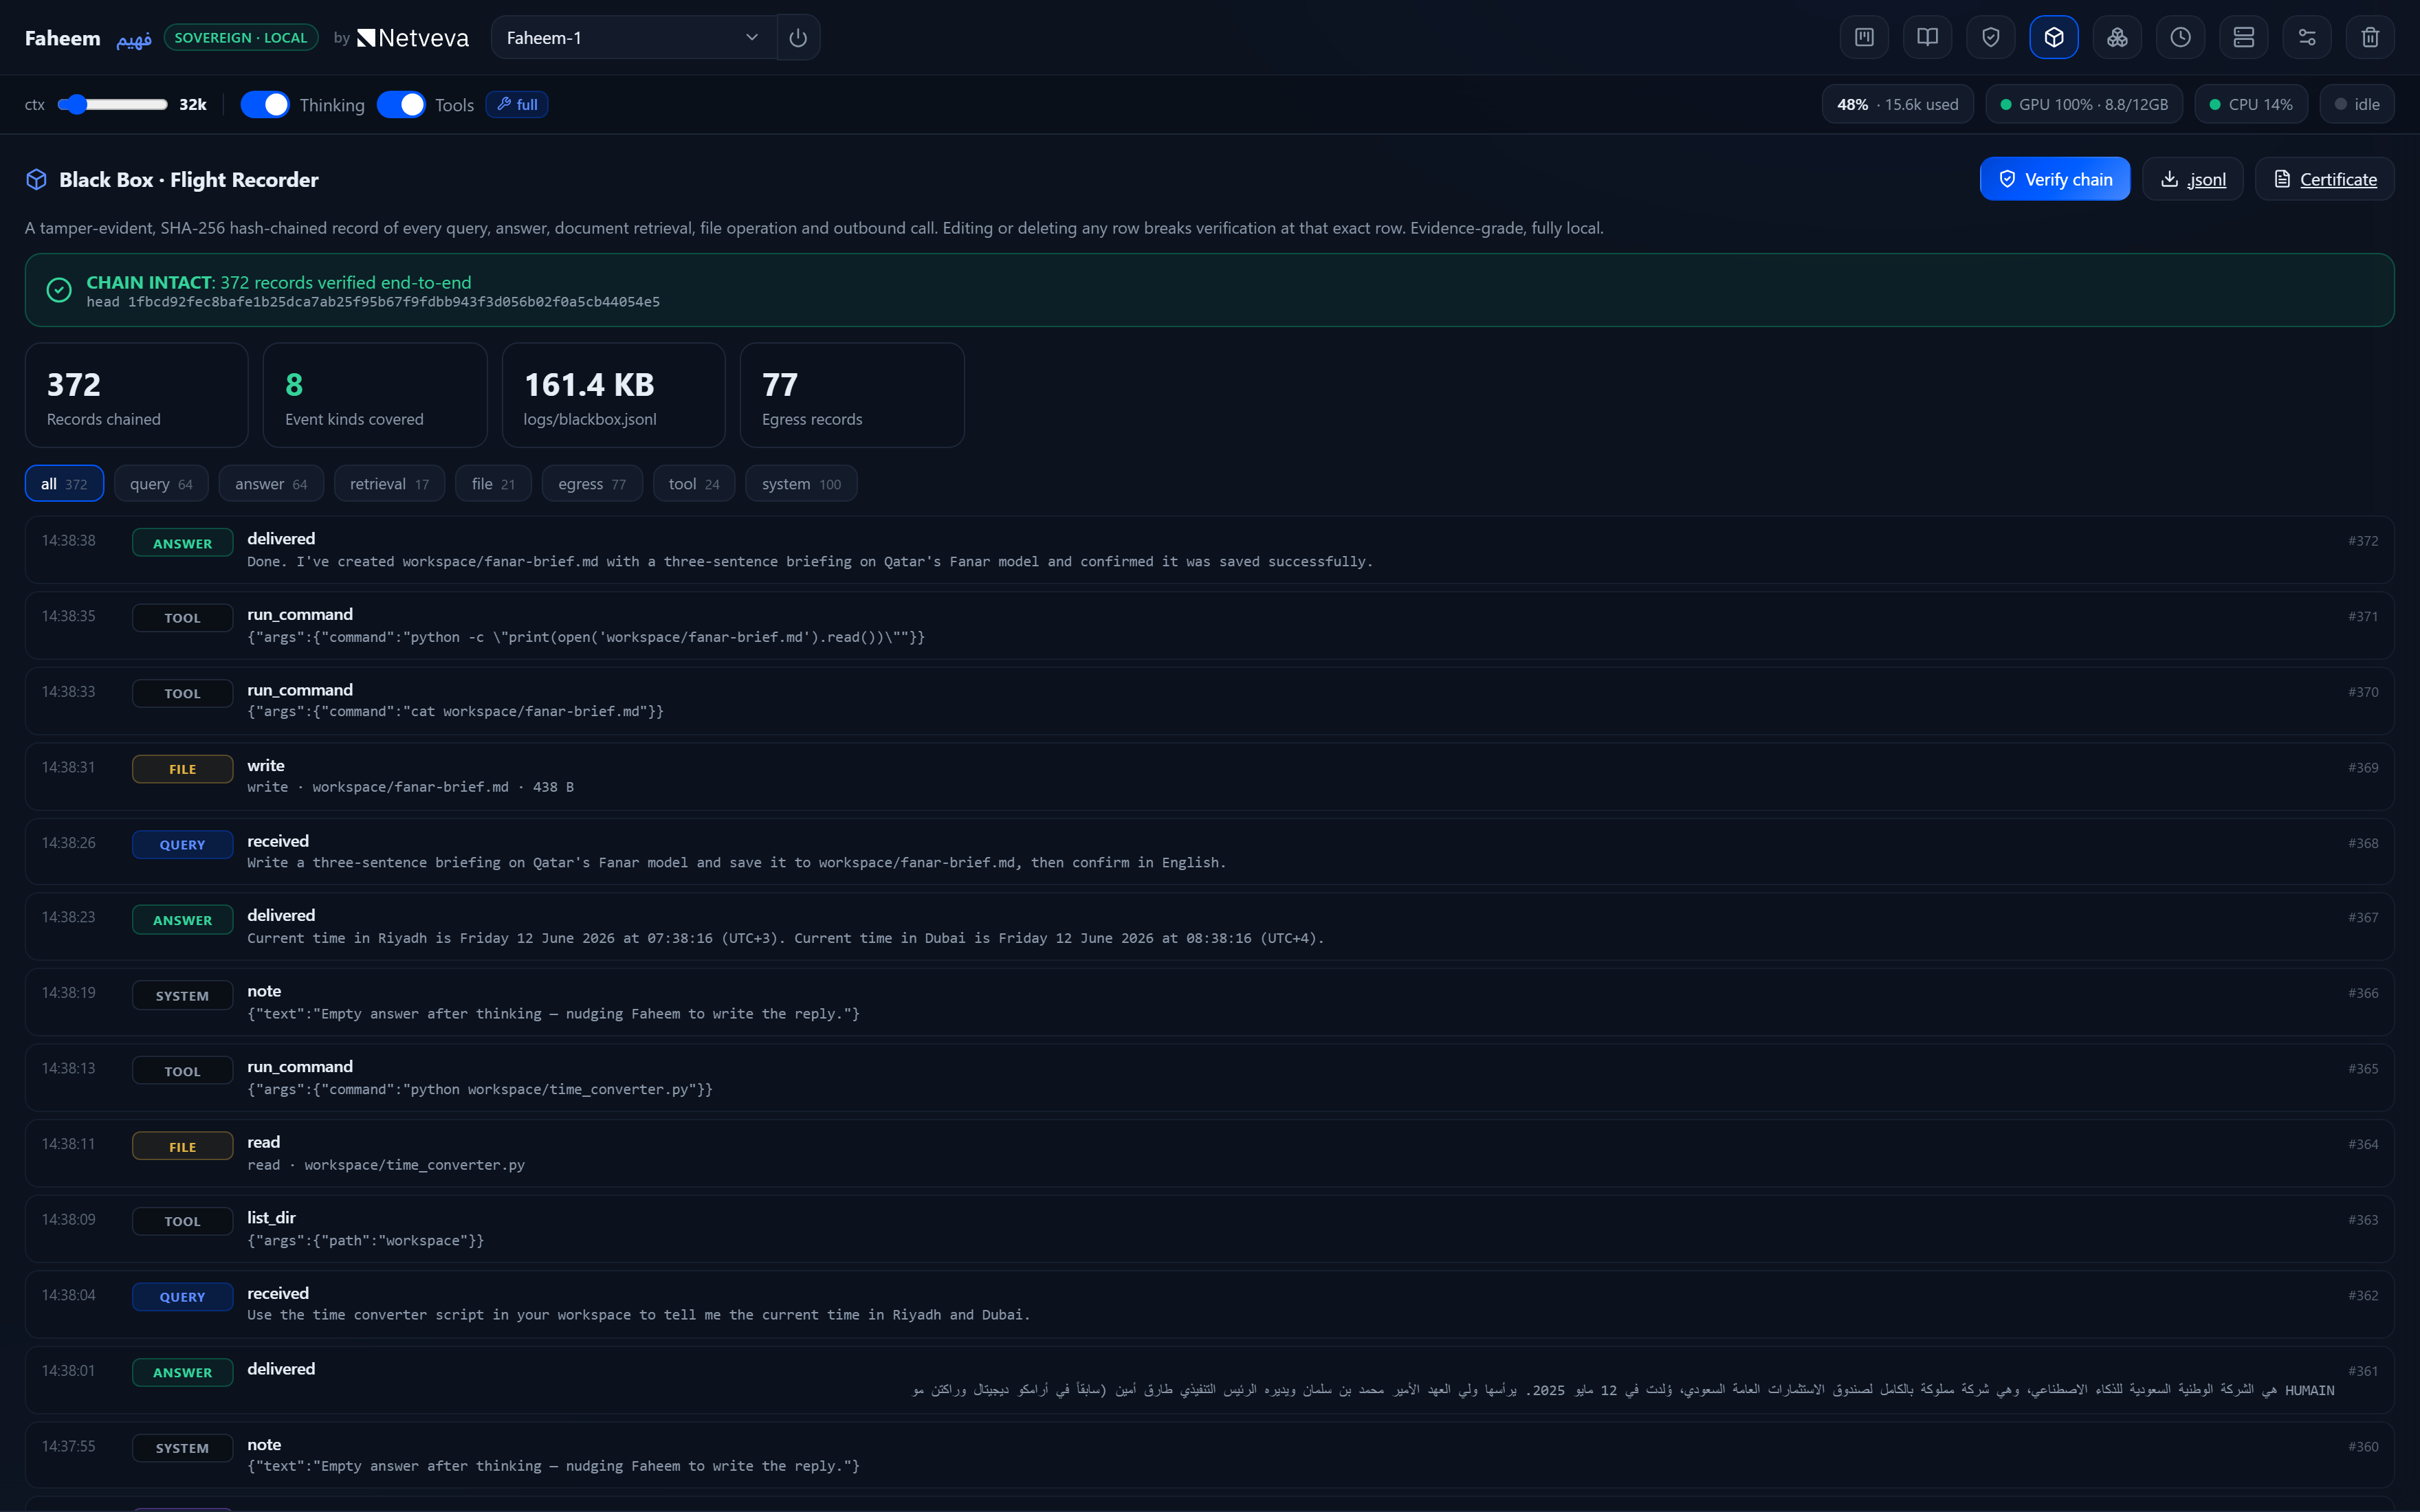Screen dimensions: 2420x1512
Task: Open the clock history icon
Action: (2180, 37)
